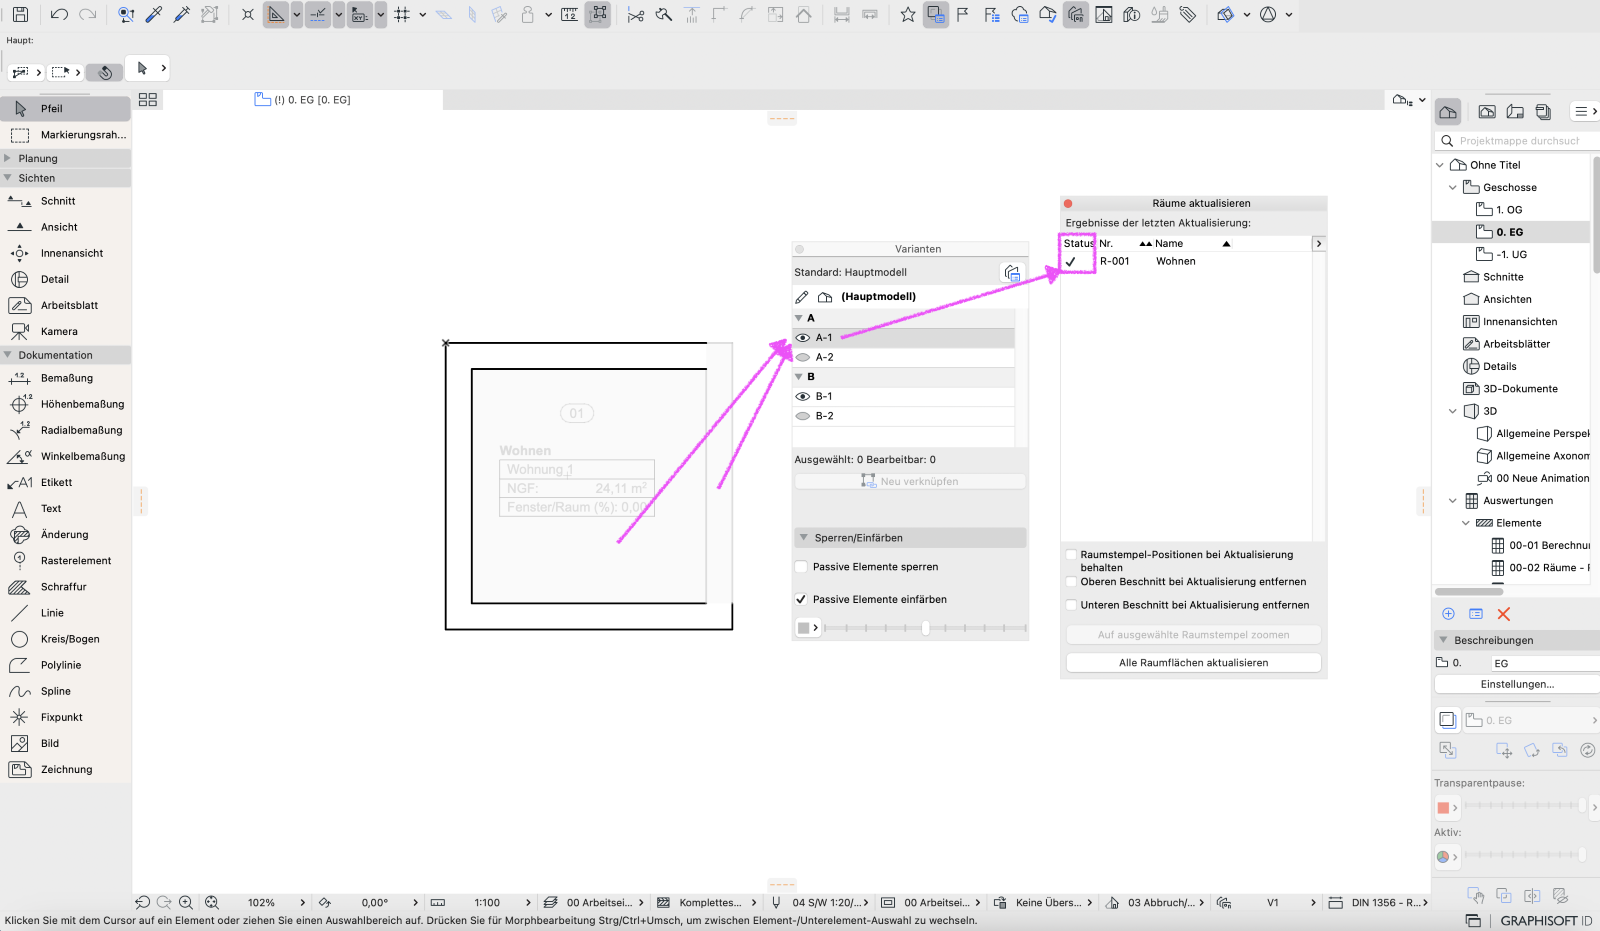The height and width of the screenshot is (931, 1600).
Task: Toggle visibility eye for variant A-2
Action: click(x=802, y=357)
